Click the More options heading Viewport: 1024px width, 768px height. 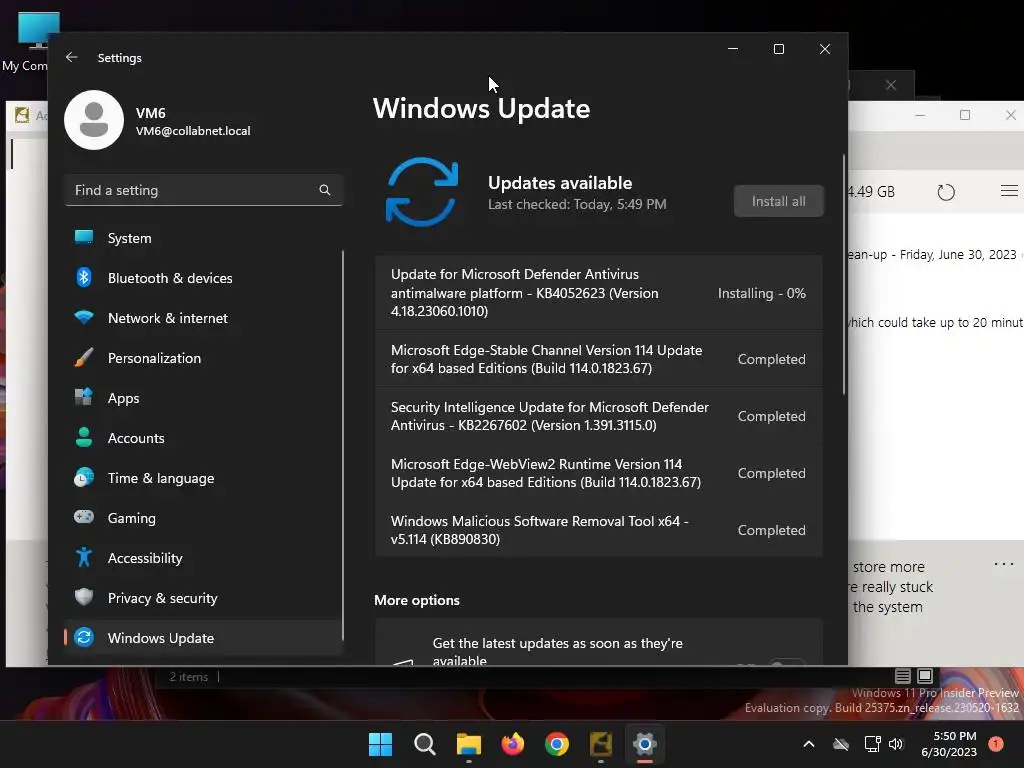click(x=417, y=600)
